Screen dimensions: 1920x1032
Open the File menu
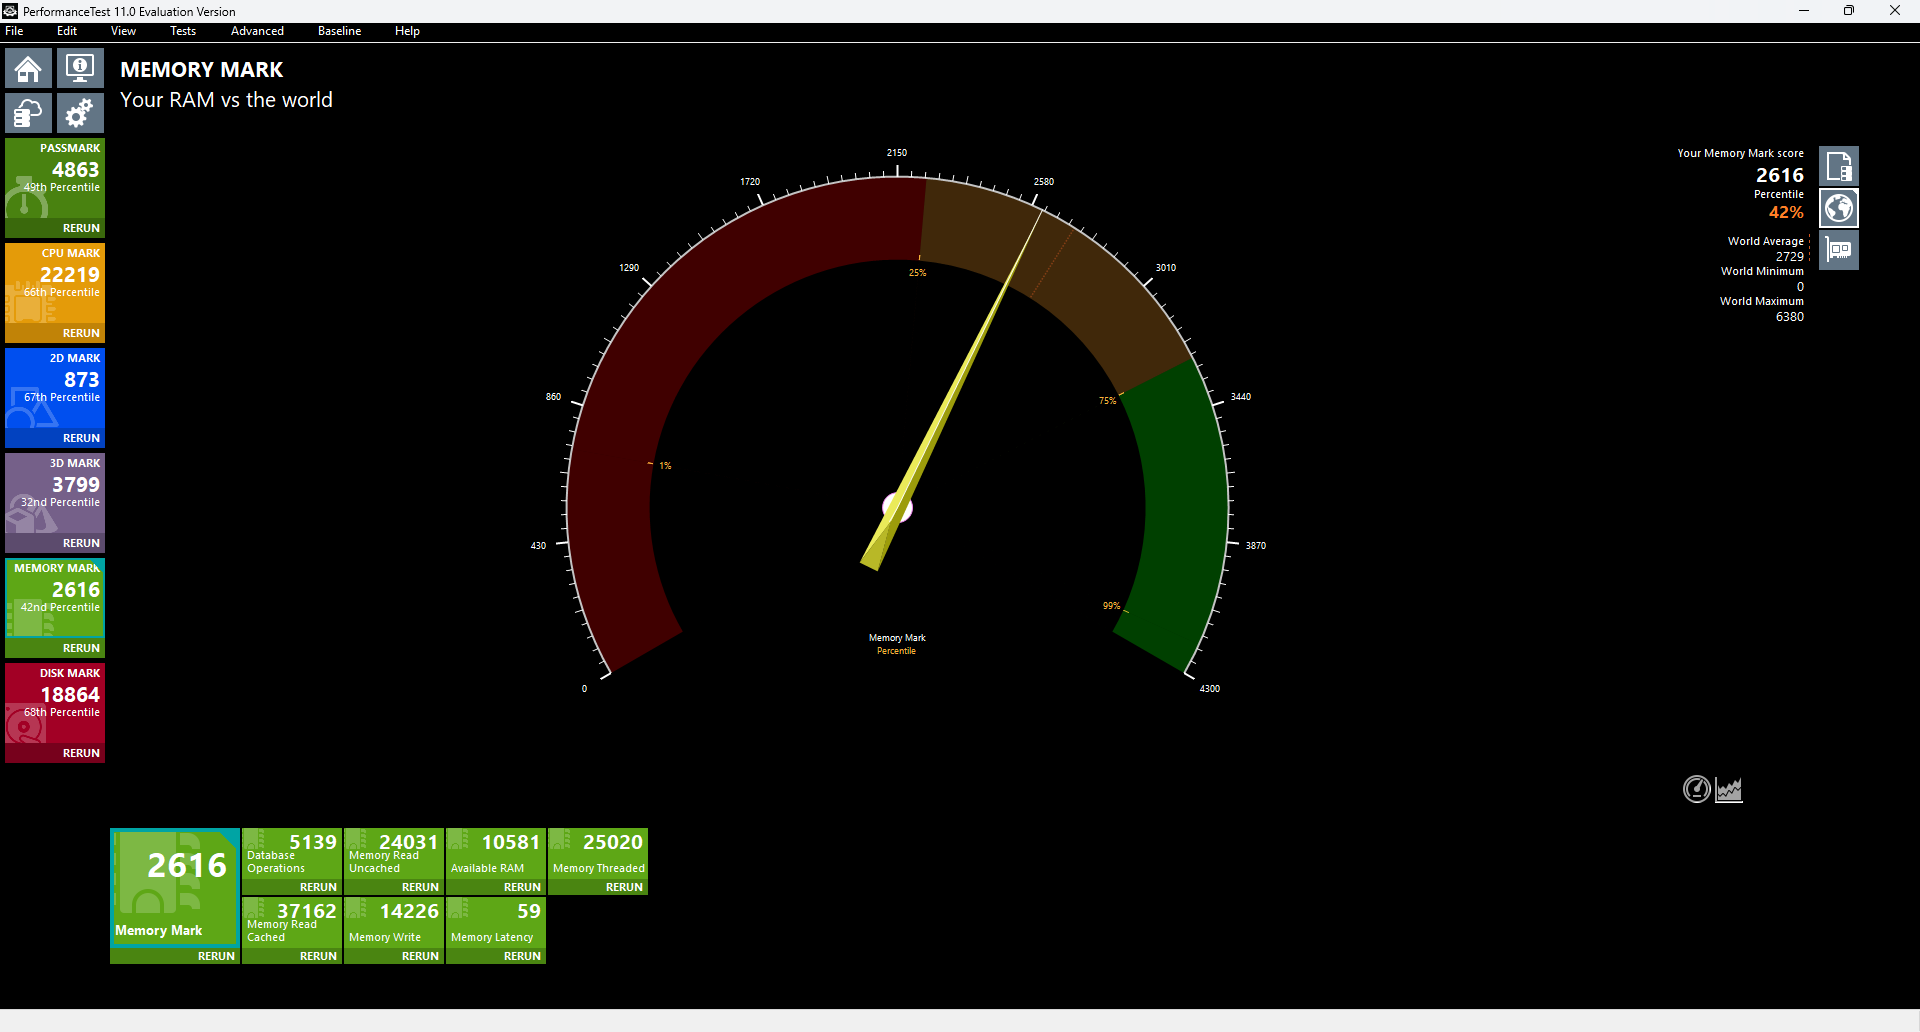click(14, 31)
